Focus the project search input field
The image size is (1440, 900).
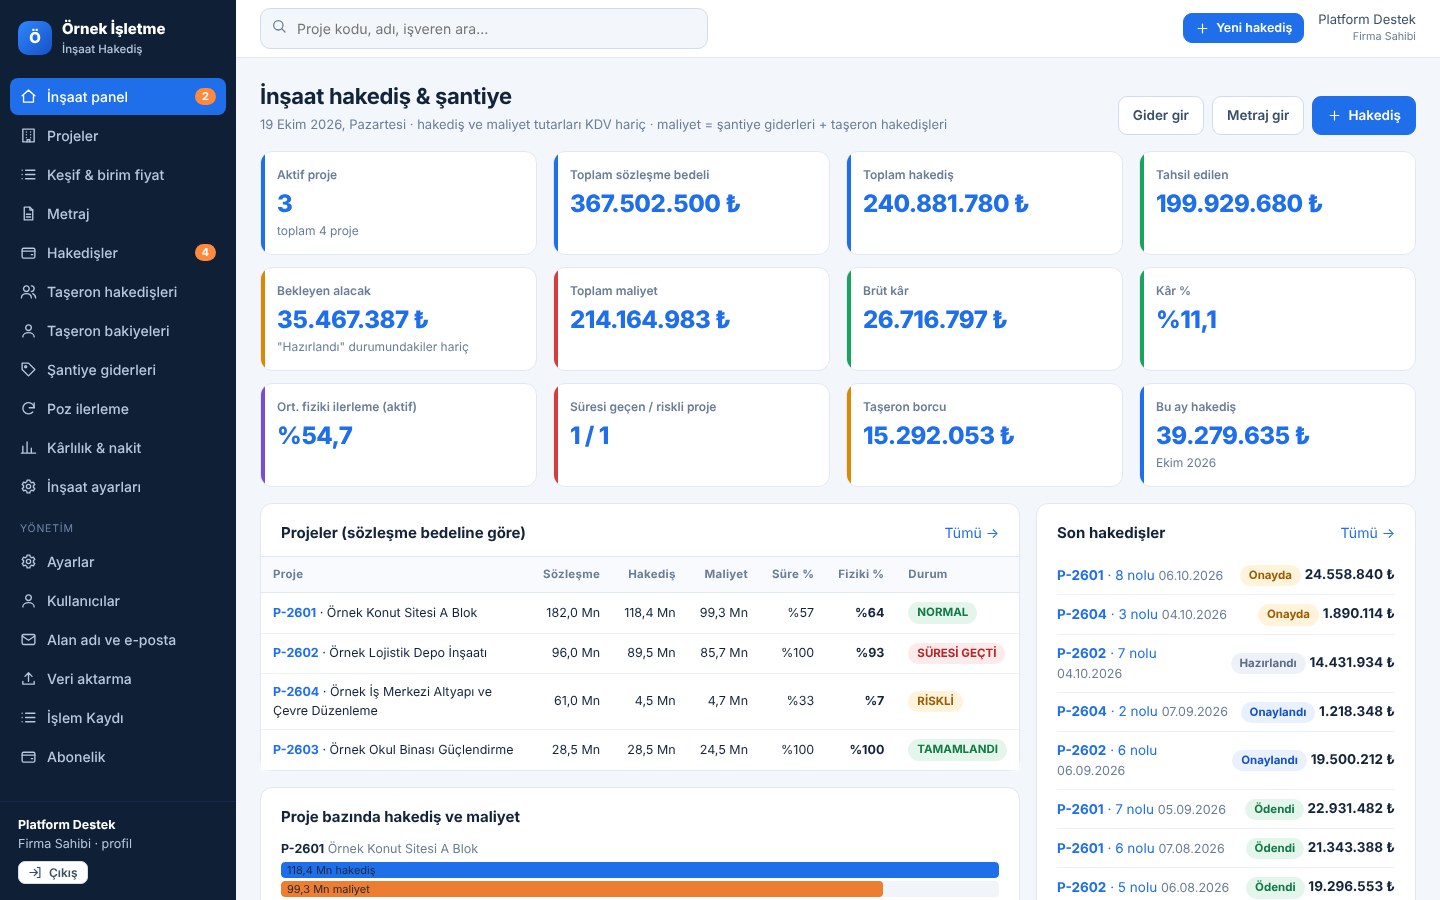484,29
